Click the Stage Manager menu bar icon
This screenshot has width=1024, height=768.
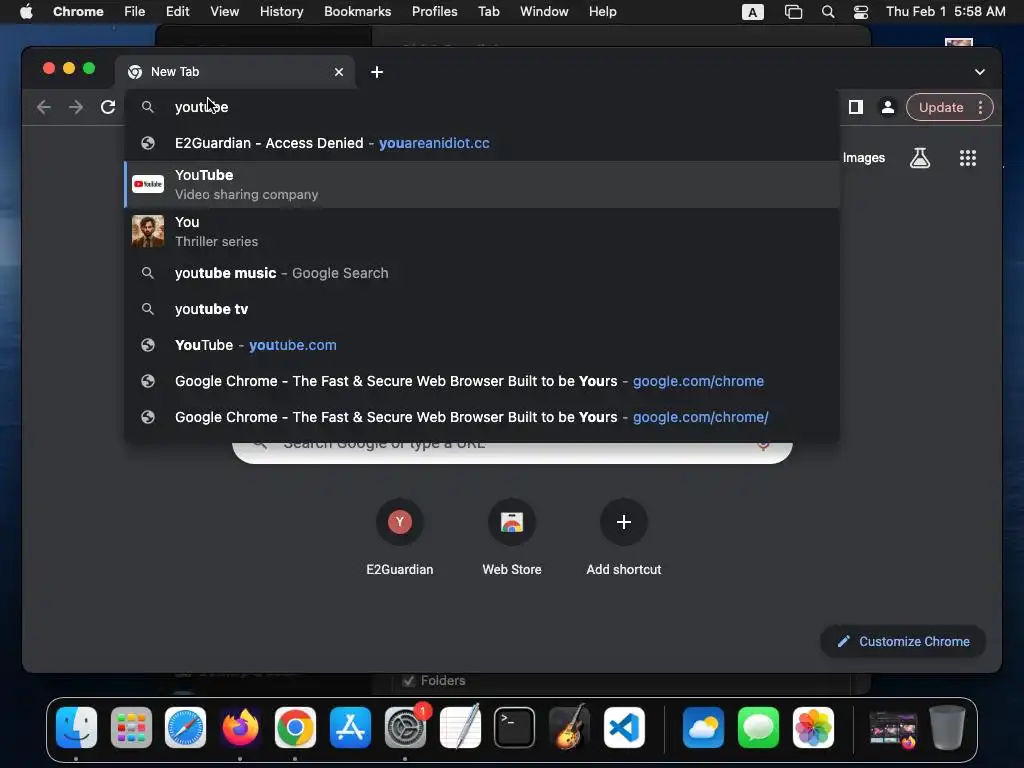point(793,12)
